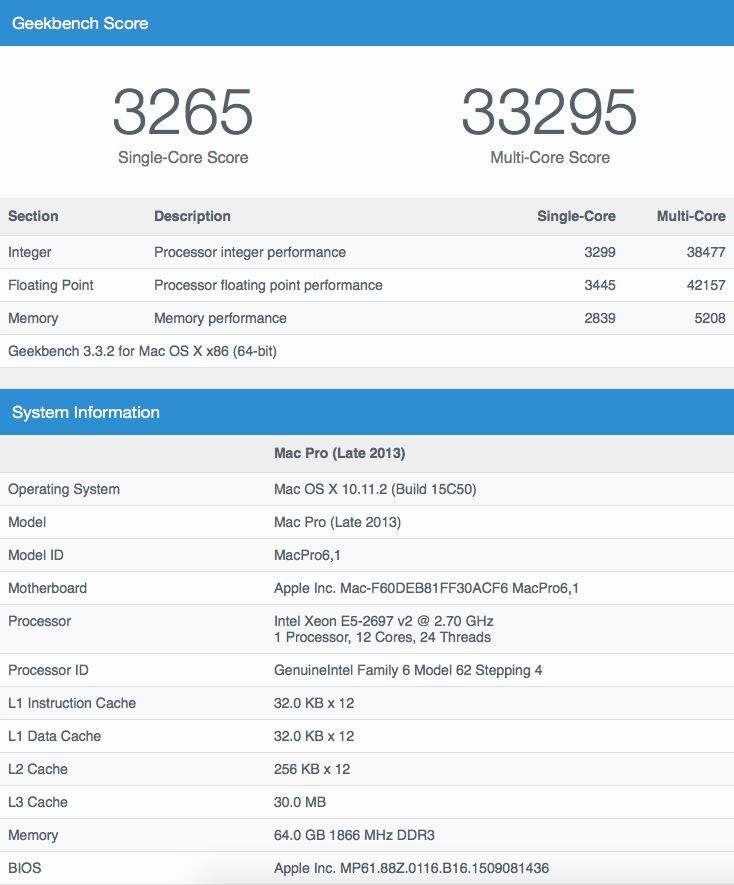Viewport: 734px width, 885px height.
Task: Select the 256 KB x 12 value
Action: tap(312, 769)
